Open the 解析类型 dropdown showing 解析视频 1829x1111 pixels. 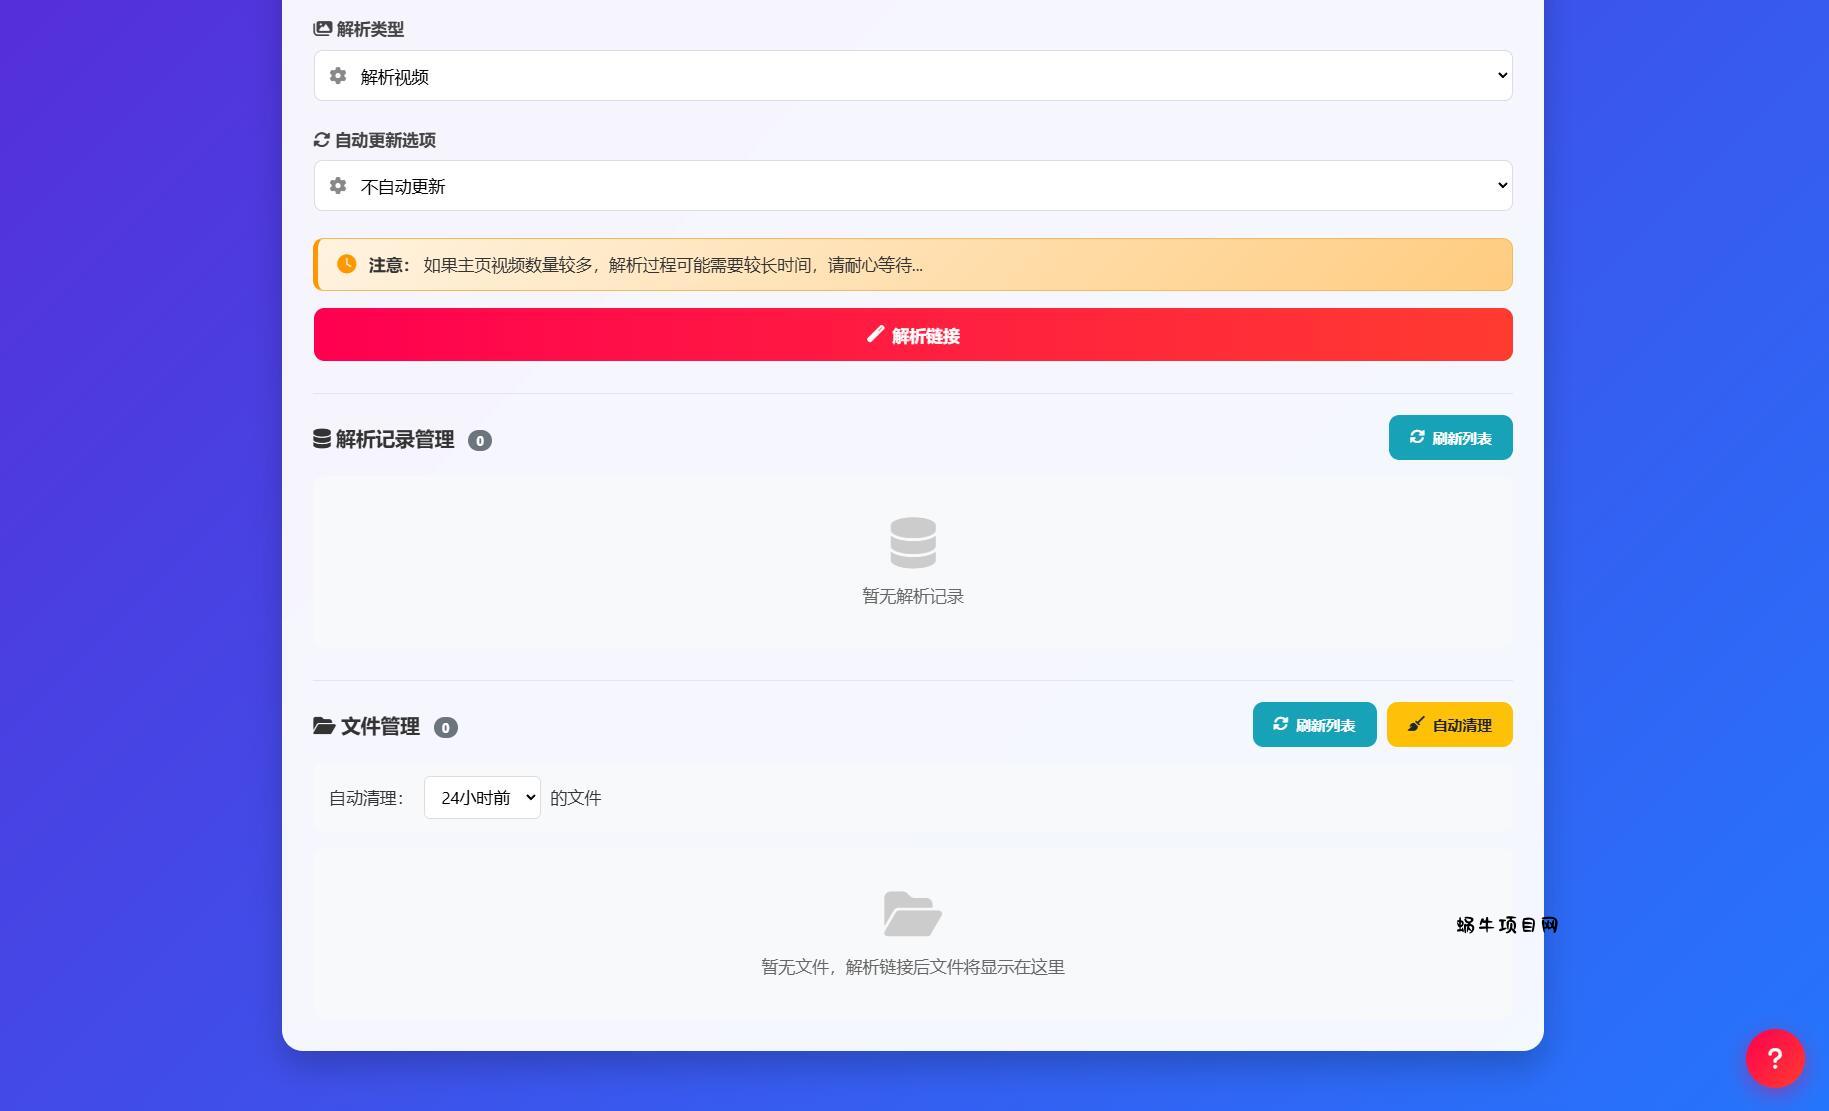pyautogui.click(x=912, y=76)
